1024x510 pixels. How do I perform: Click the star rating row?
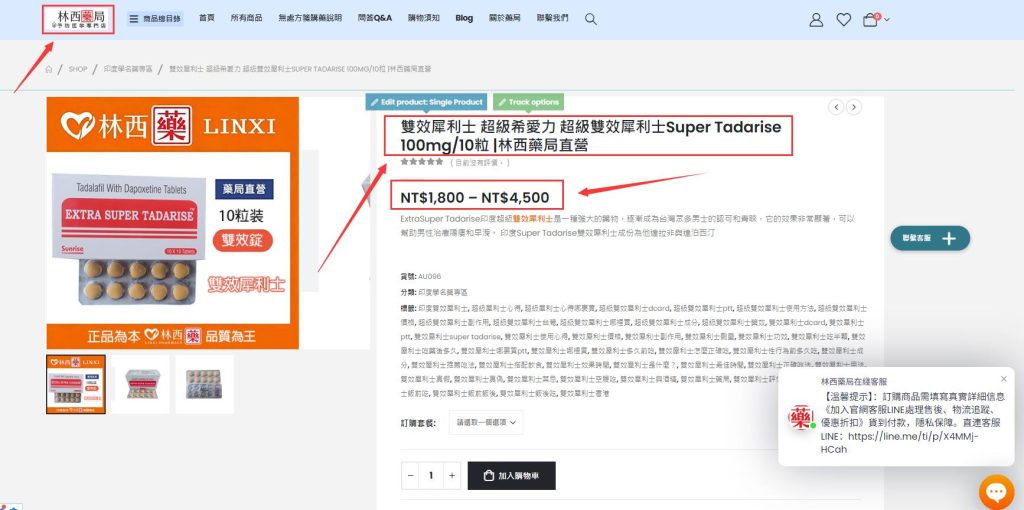tap(422, 161)
